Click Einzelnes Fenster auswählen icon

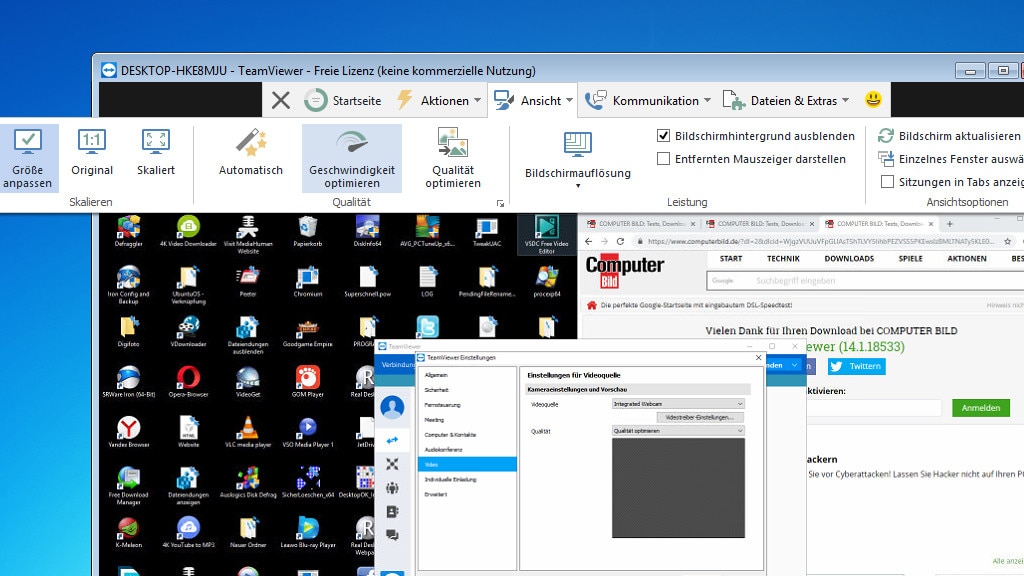(x=886, y=159)
